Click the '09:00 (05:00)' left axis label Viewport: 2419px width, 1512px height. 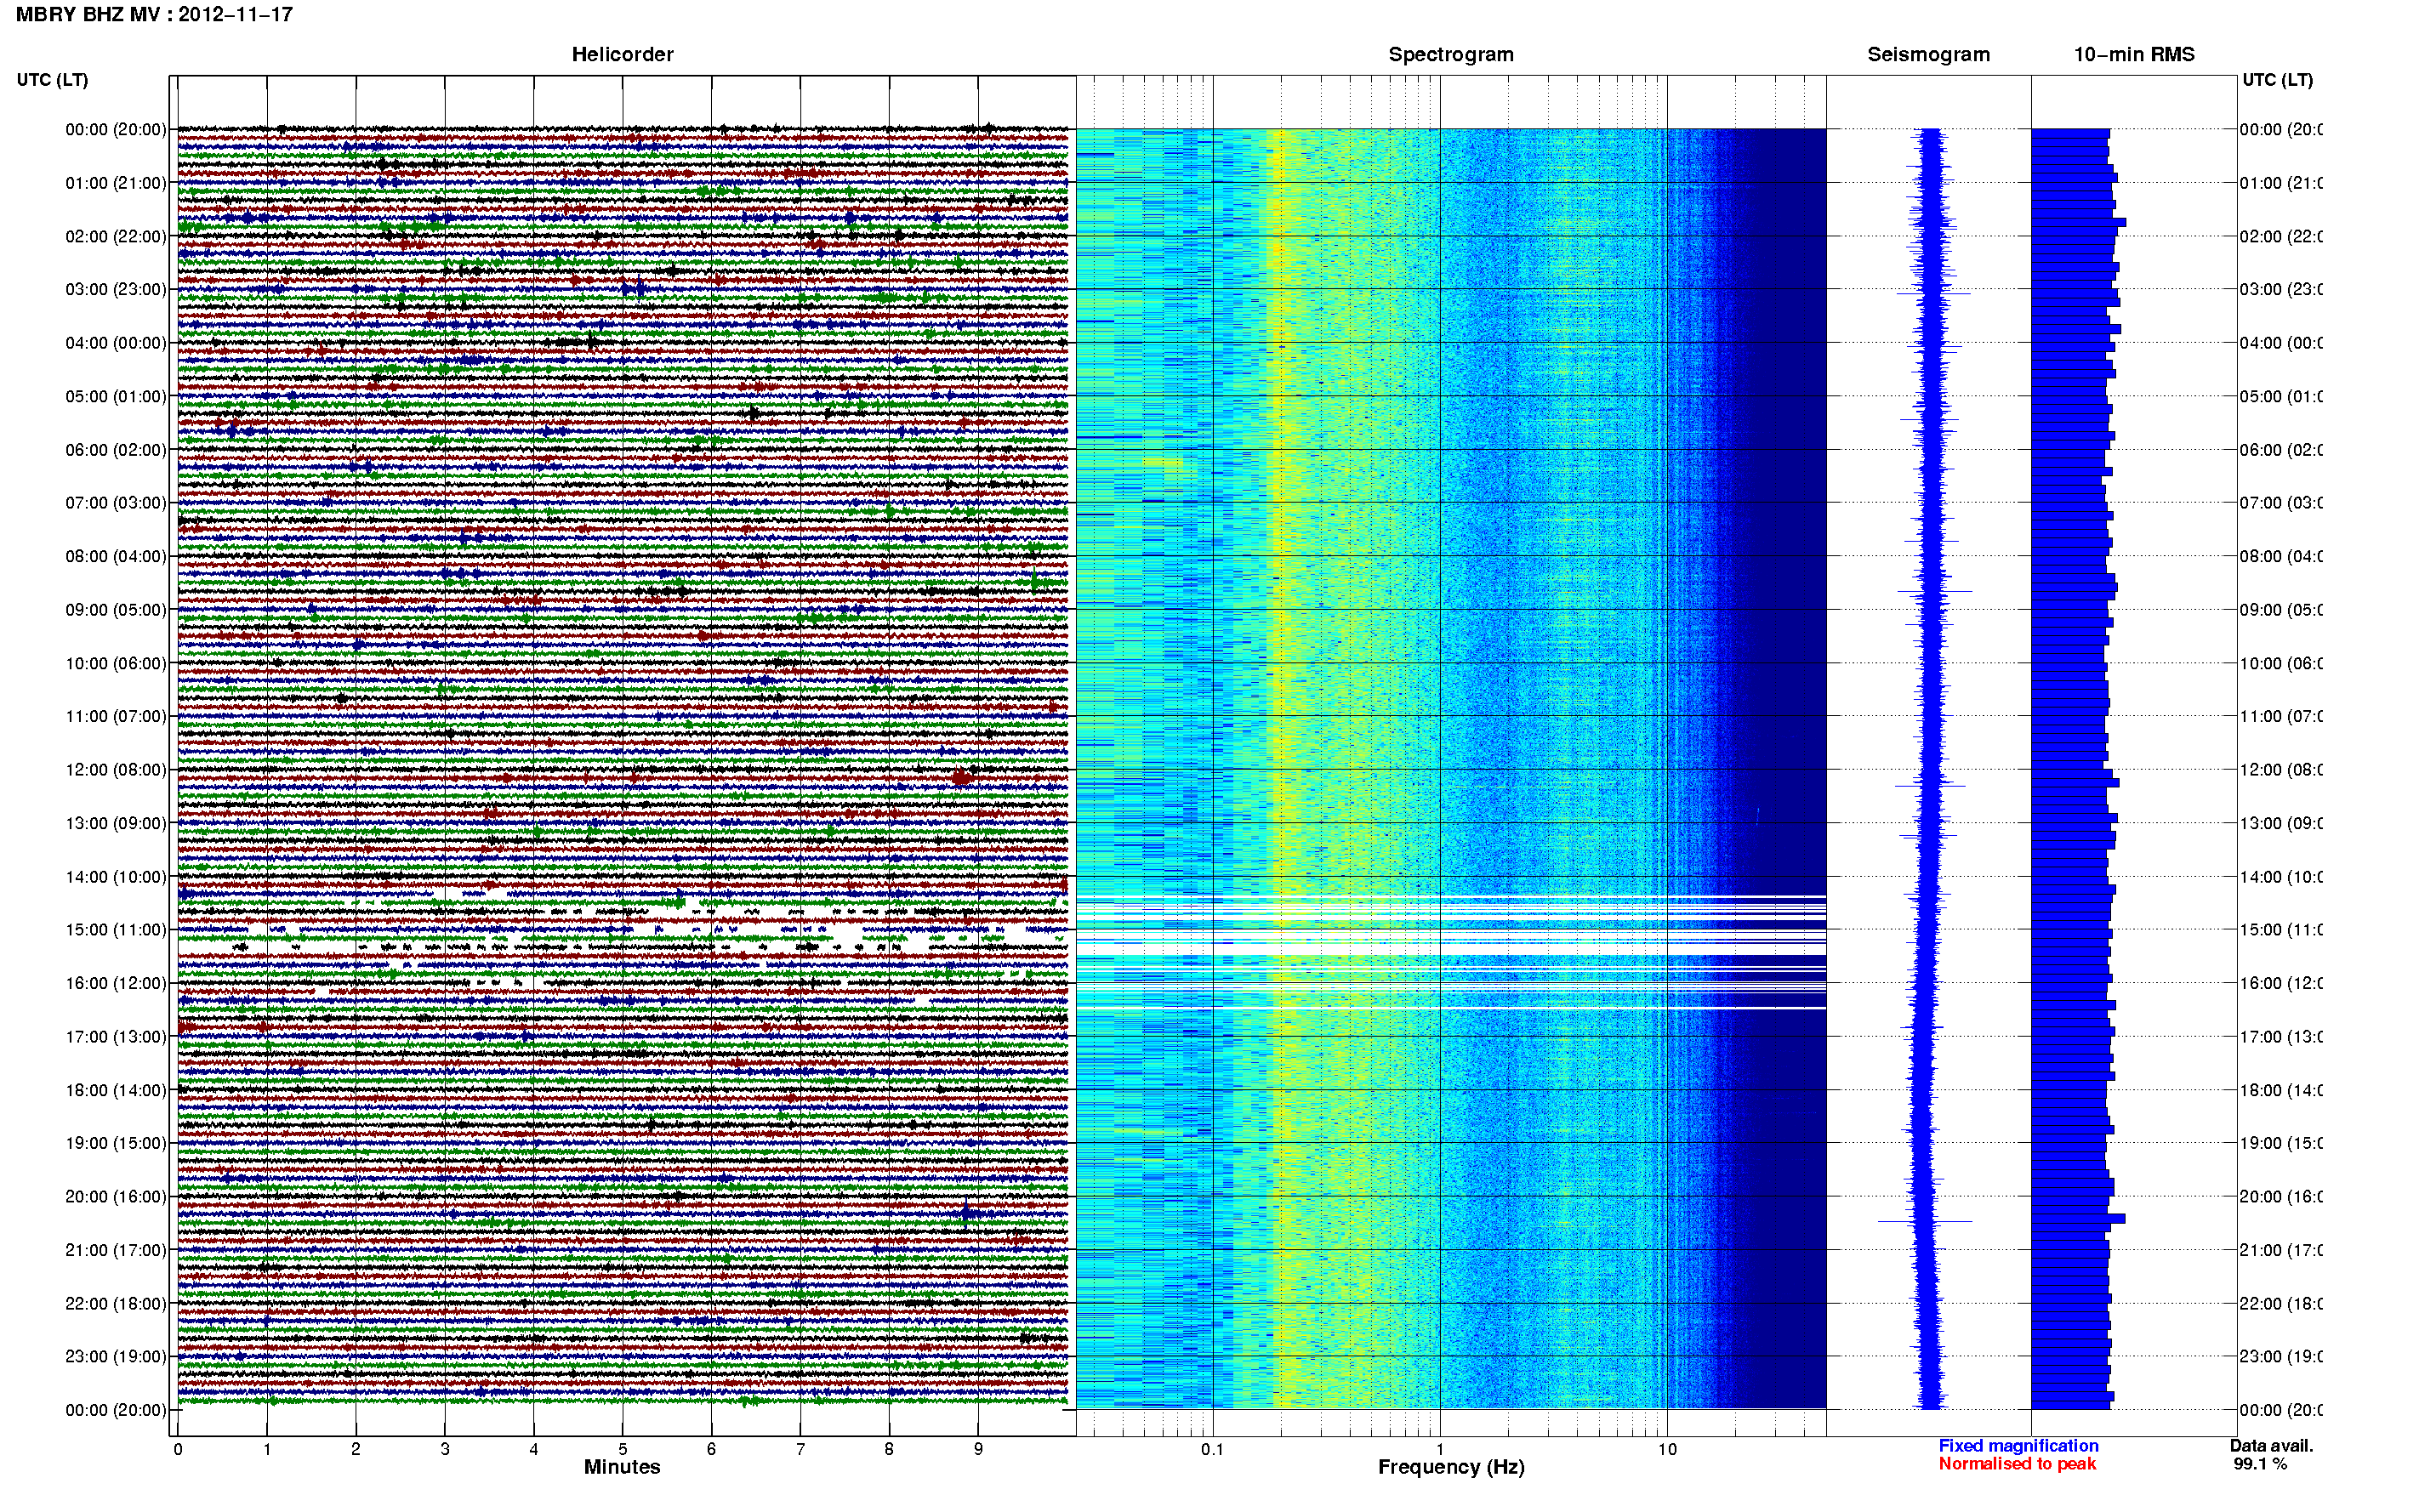click(116, 610)
